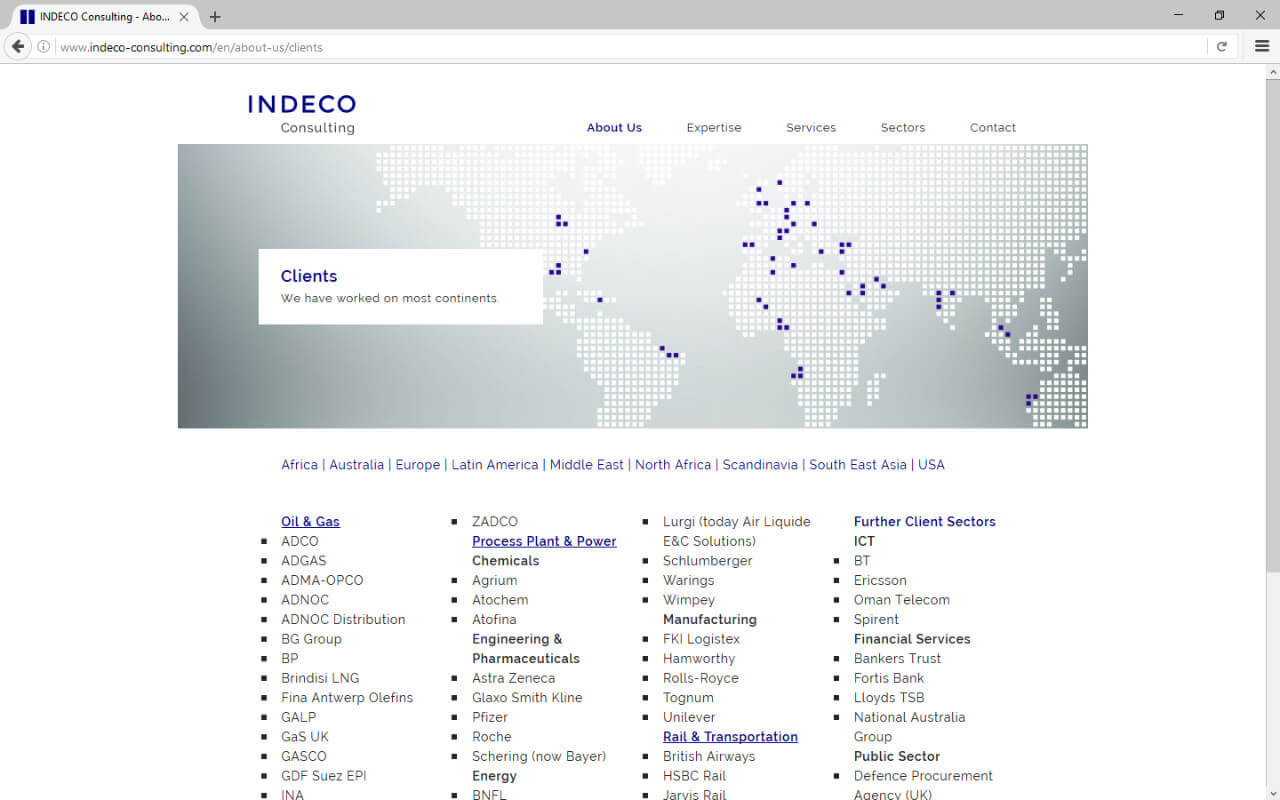Click the vertical scrollbar down arrow

pos(1272,792)
